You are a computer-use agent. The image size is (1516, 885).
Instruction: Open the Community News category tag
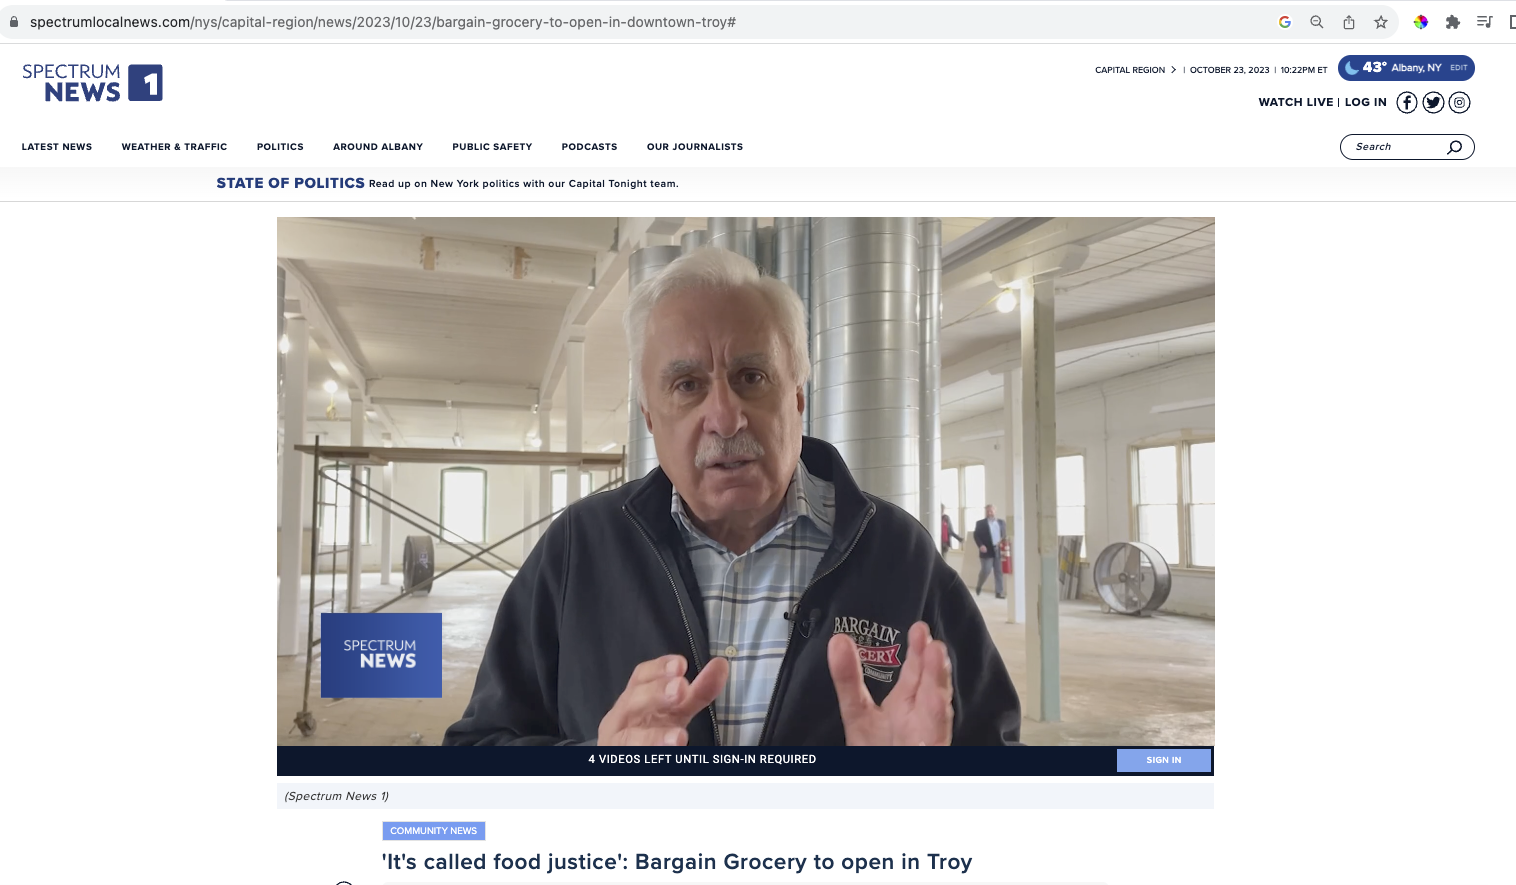coord(433,831)
